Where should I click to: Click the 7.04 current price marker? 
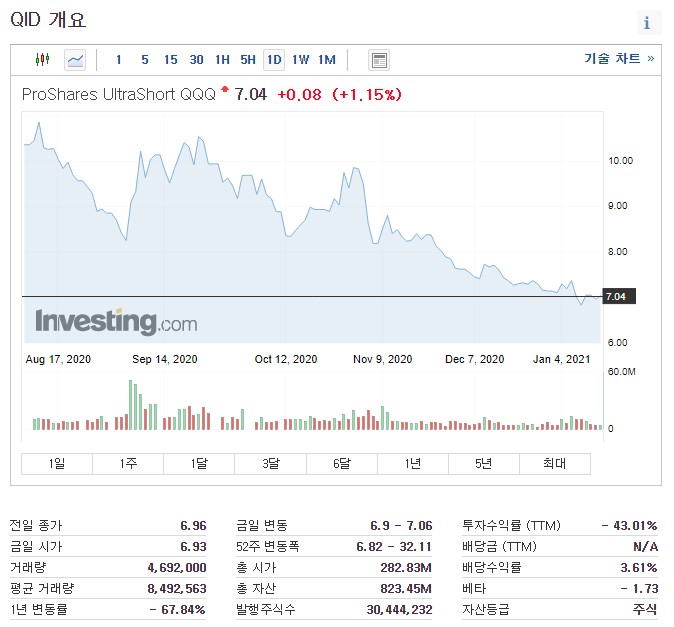coord(619,296)
